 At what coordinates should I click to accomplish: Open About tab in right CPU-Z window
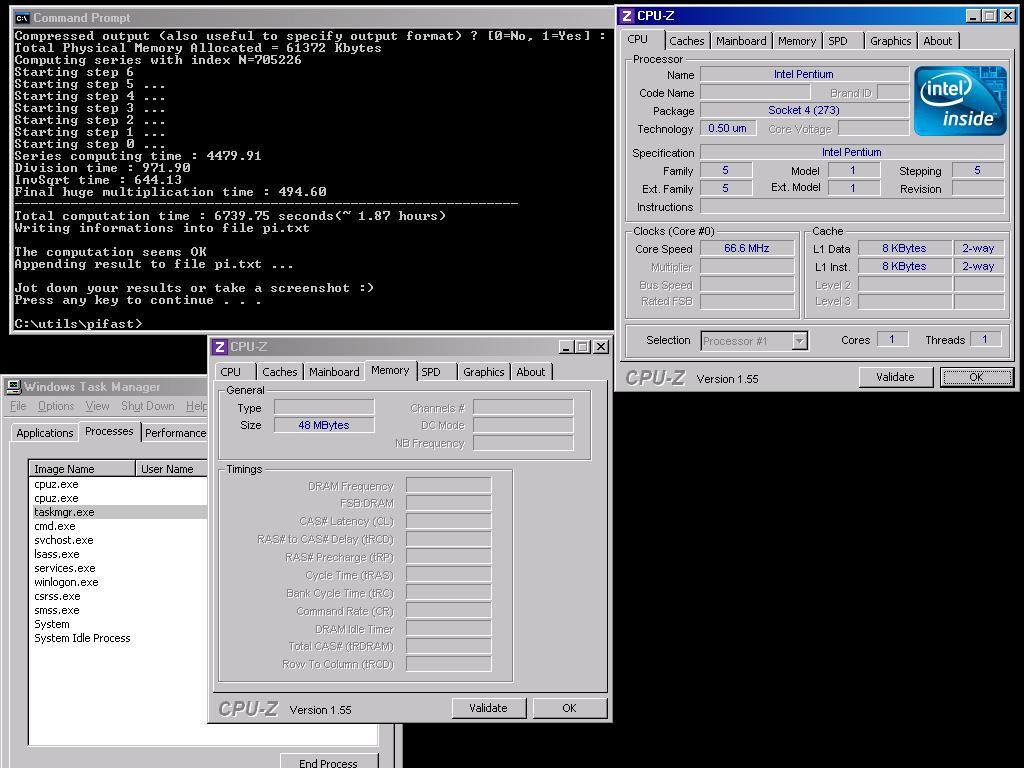pos(937,41)
